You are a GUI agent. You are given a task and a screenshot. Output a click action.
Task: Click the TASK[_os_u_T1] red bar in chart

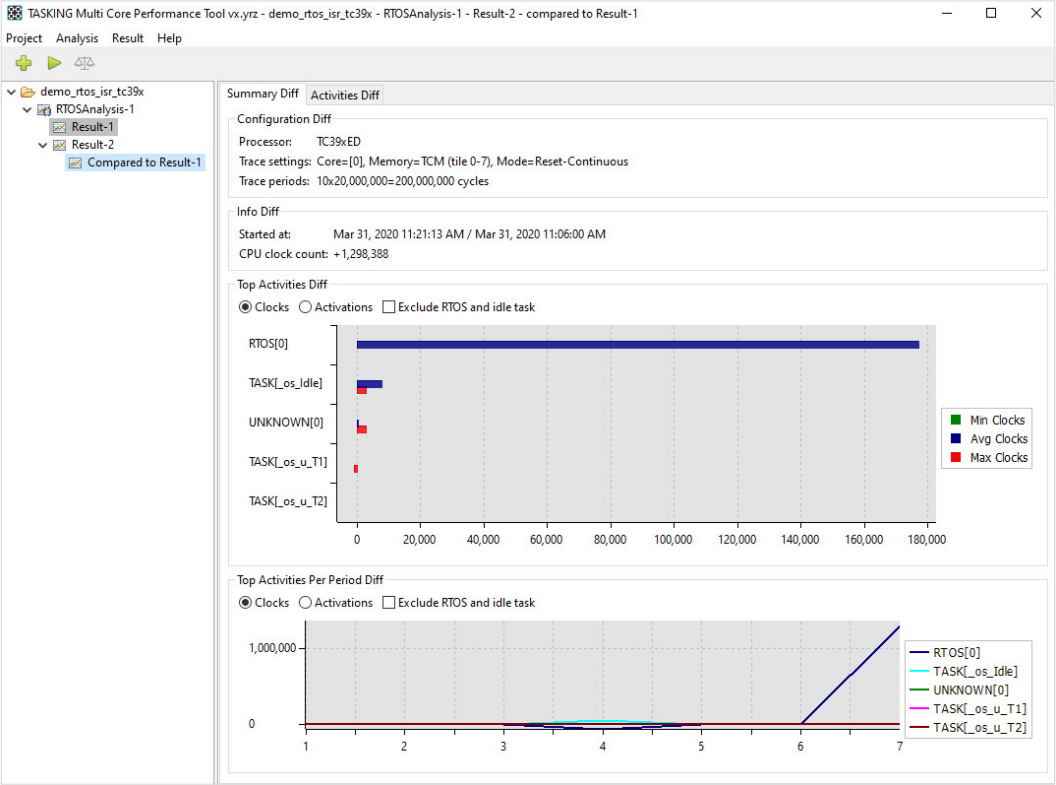(356, 469)
